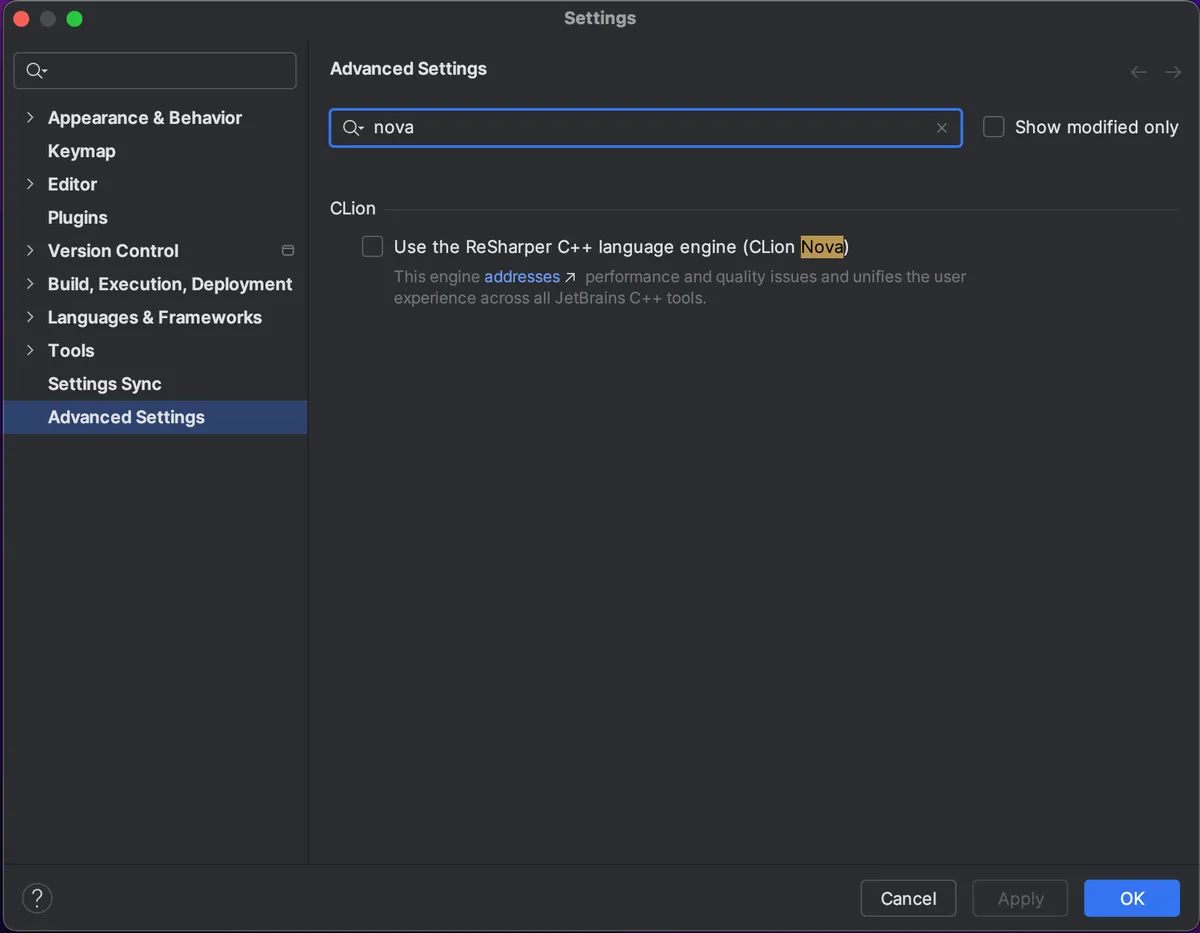Enable the ReSharper C++ language engine checkbox
Screen dimensions: 1200x933
(373, 246)
